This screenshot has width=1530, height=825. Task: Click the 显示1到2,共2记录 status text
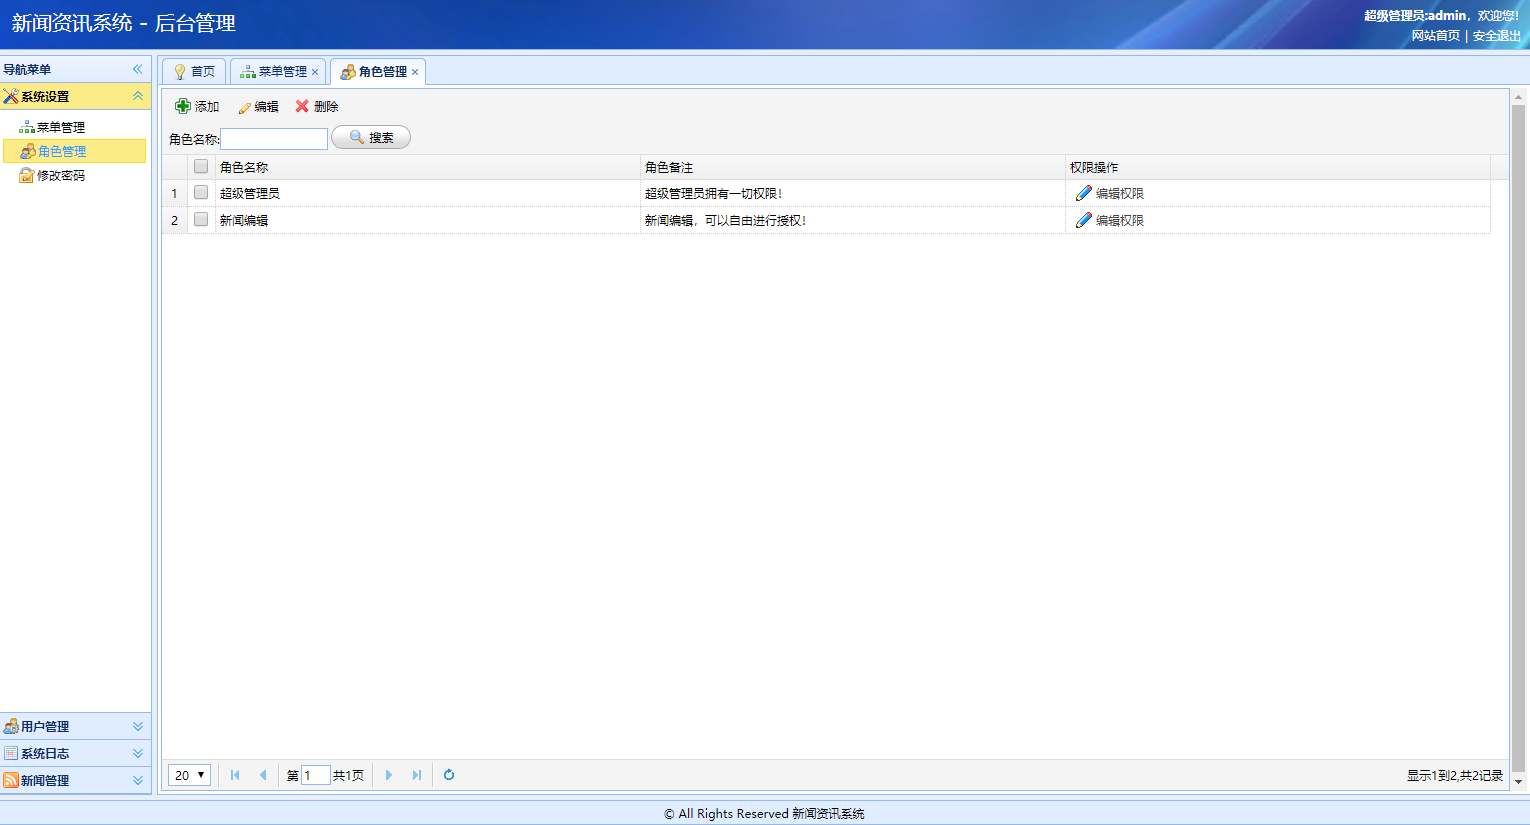point(1454,775)
